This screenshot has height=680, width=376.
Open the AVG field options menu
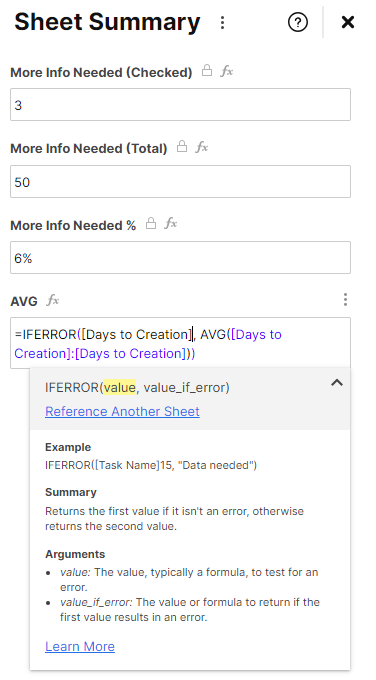345,300
